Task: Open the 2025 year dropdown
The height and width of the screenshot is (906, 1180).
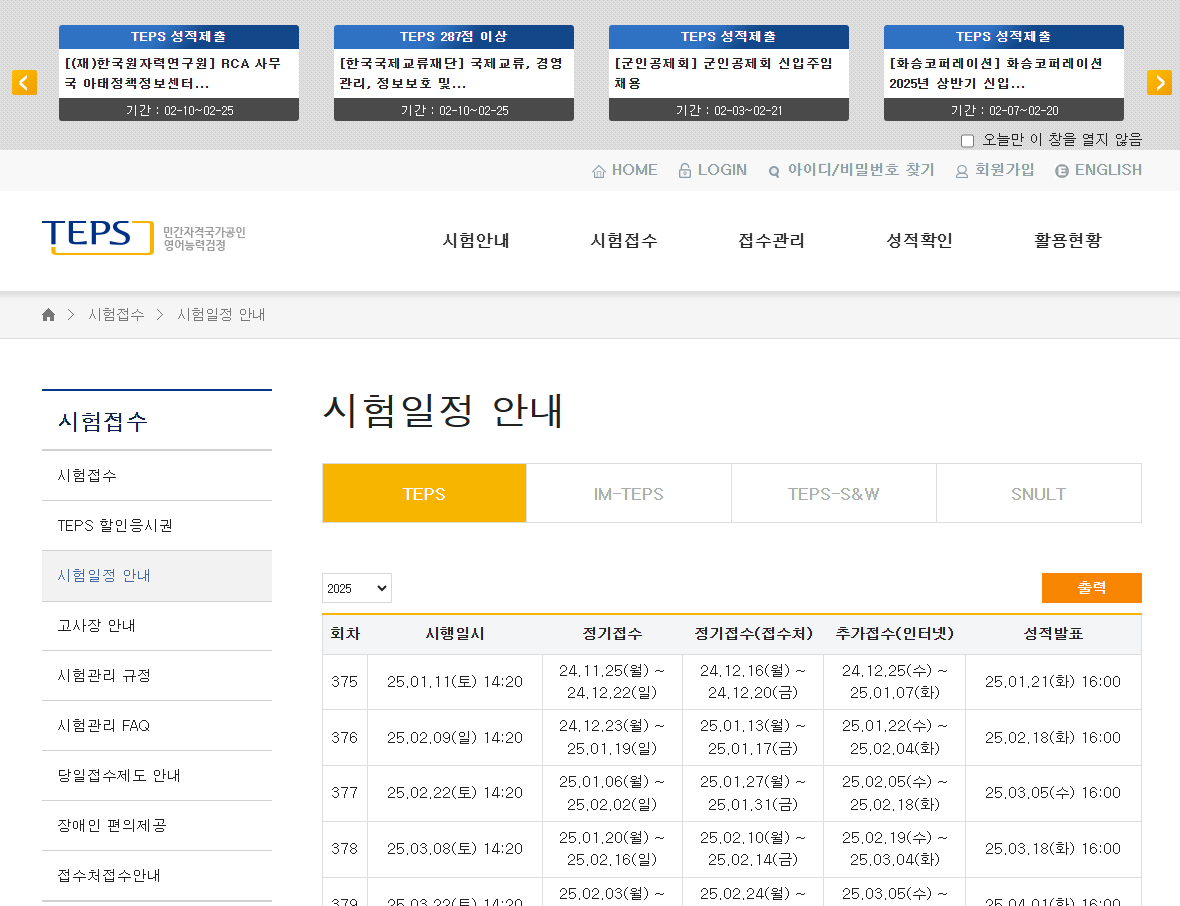Action: 357,588
